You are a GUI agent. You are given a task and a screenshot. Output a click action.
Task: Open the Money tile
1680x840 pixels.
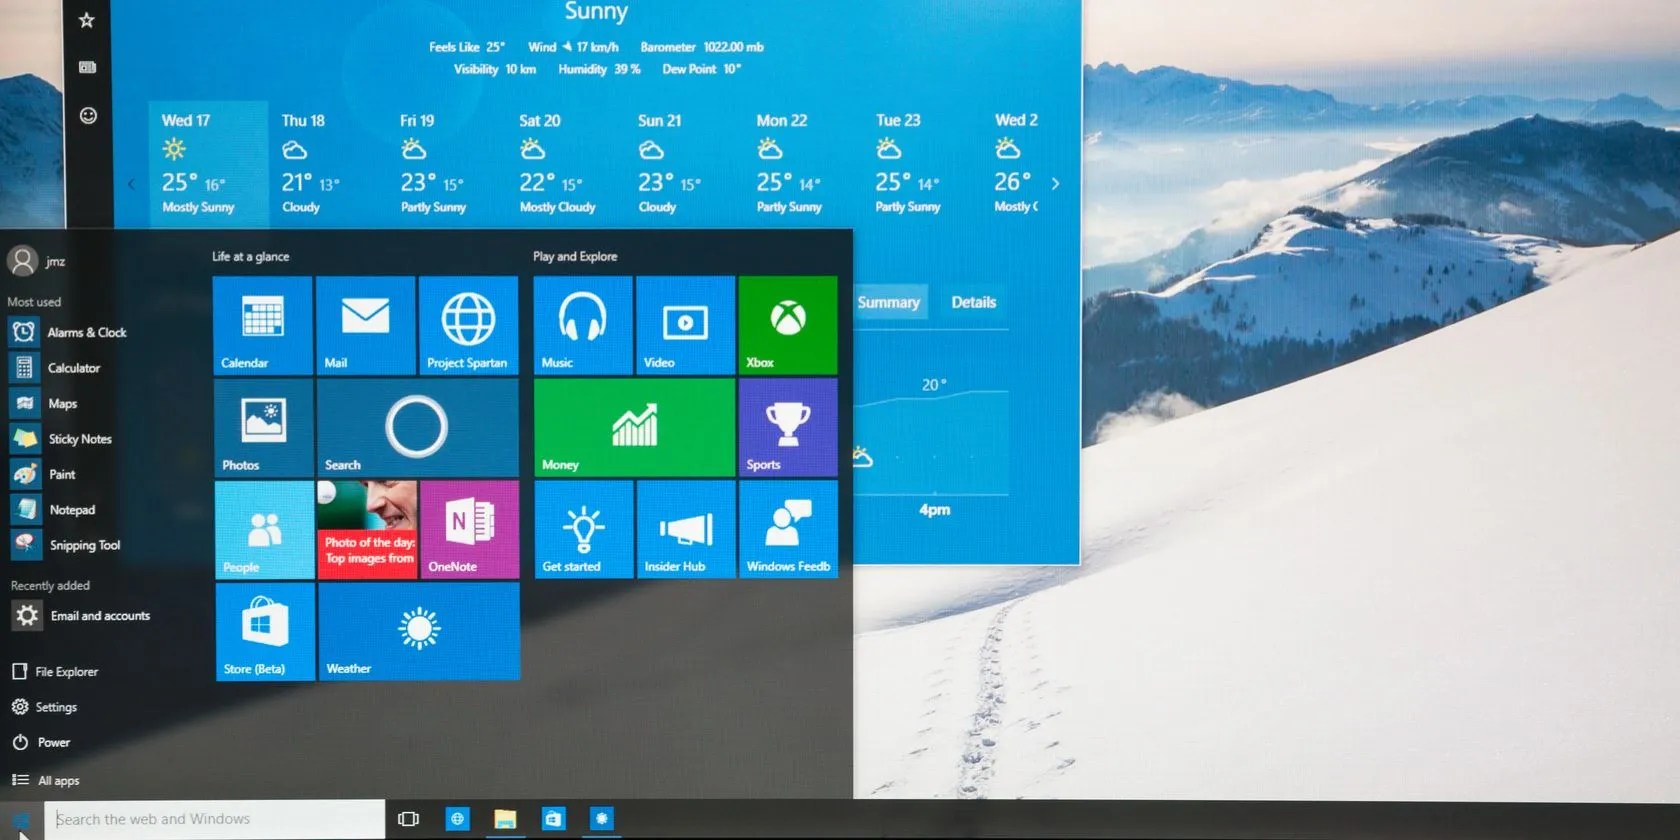635,428
